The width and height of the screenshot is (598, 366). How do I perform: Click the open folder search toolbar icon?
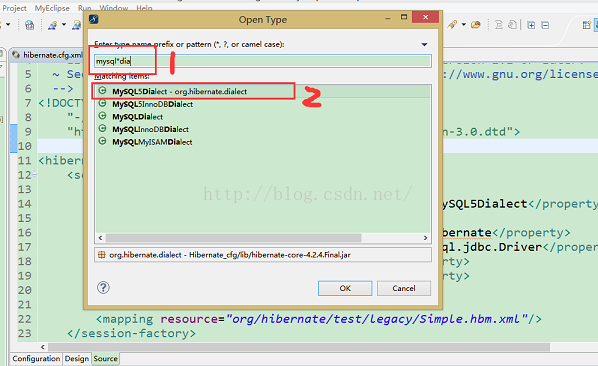476,25
